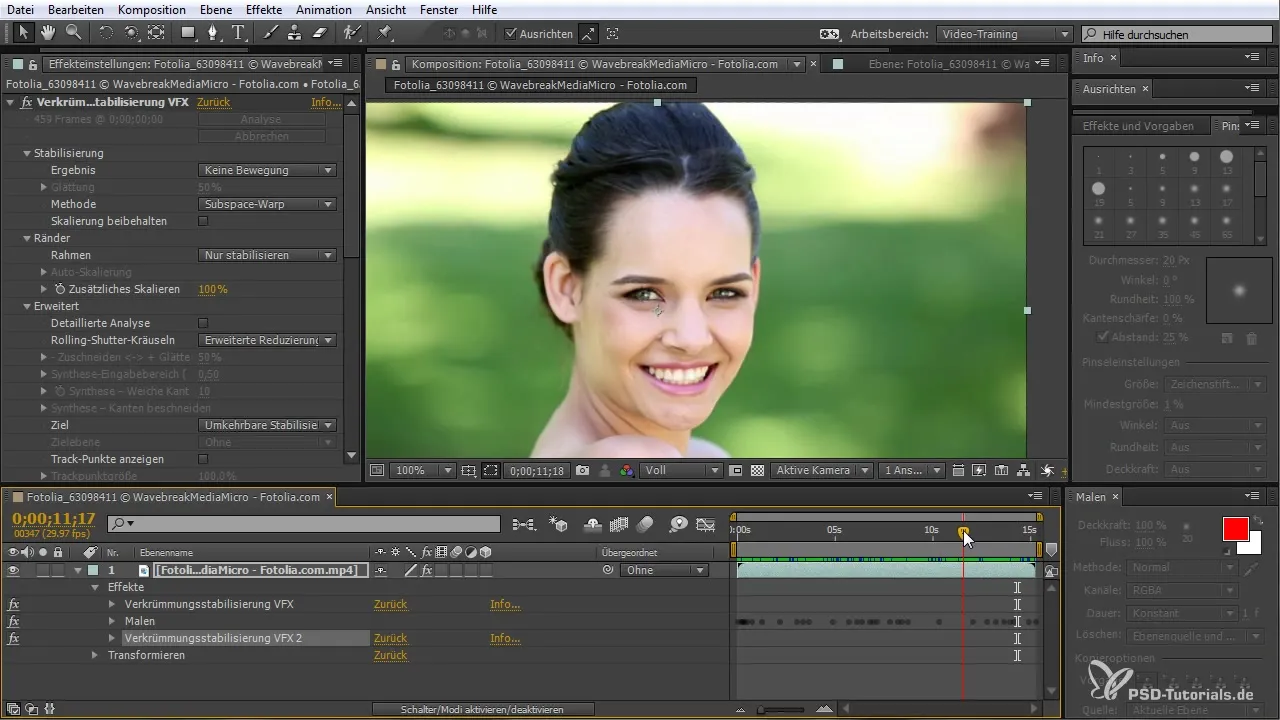Viewport: 1280px width, 720px height.
Task: Open the Komposition menu
Action: click(151, 9)
